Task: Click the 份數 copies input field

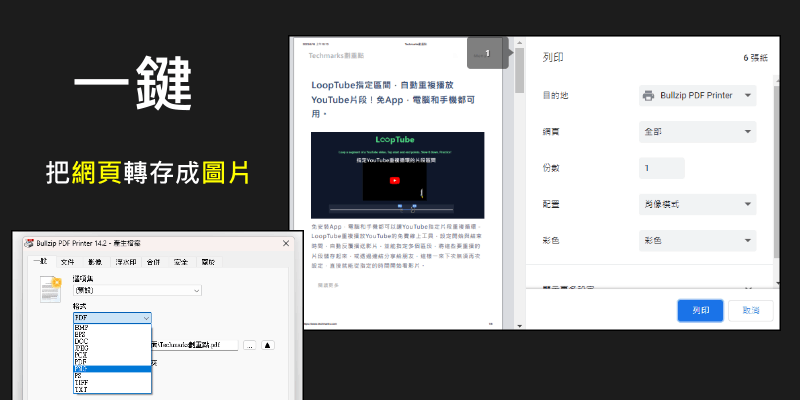Action: tap(697, 168)
